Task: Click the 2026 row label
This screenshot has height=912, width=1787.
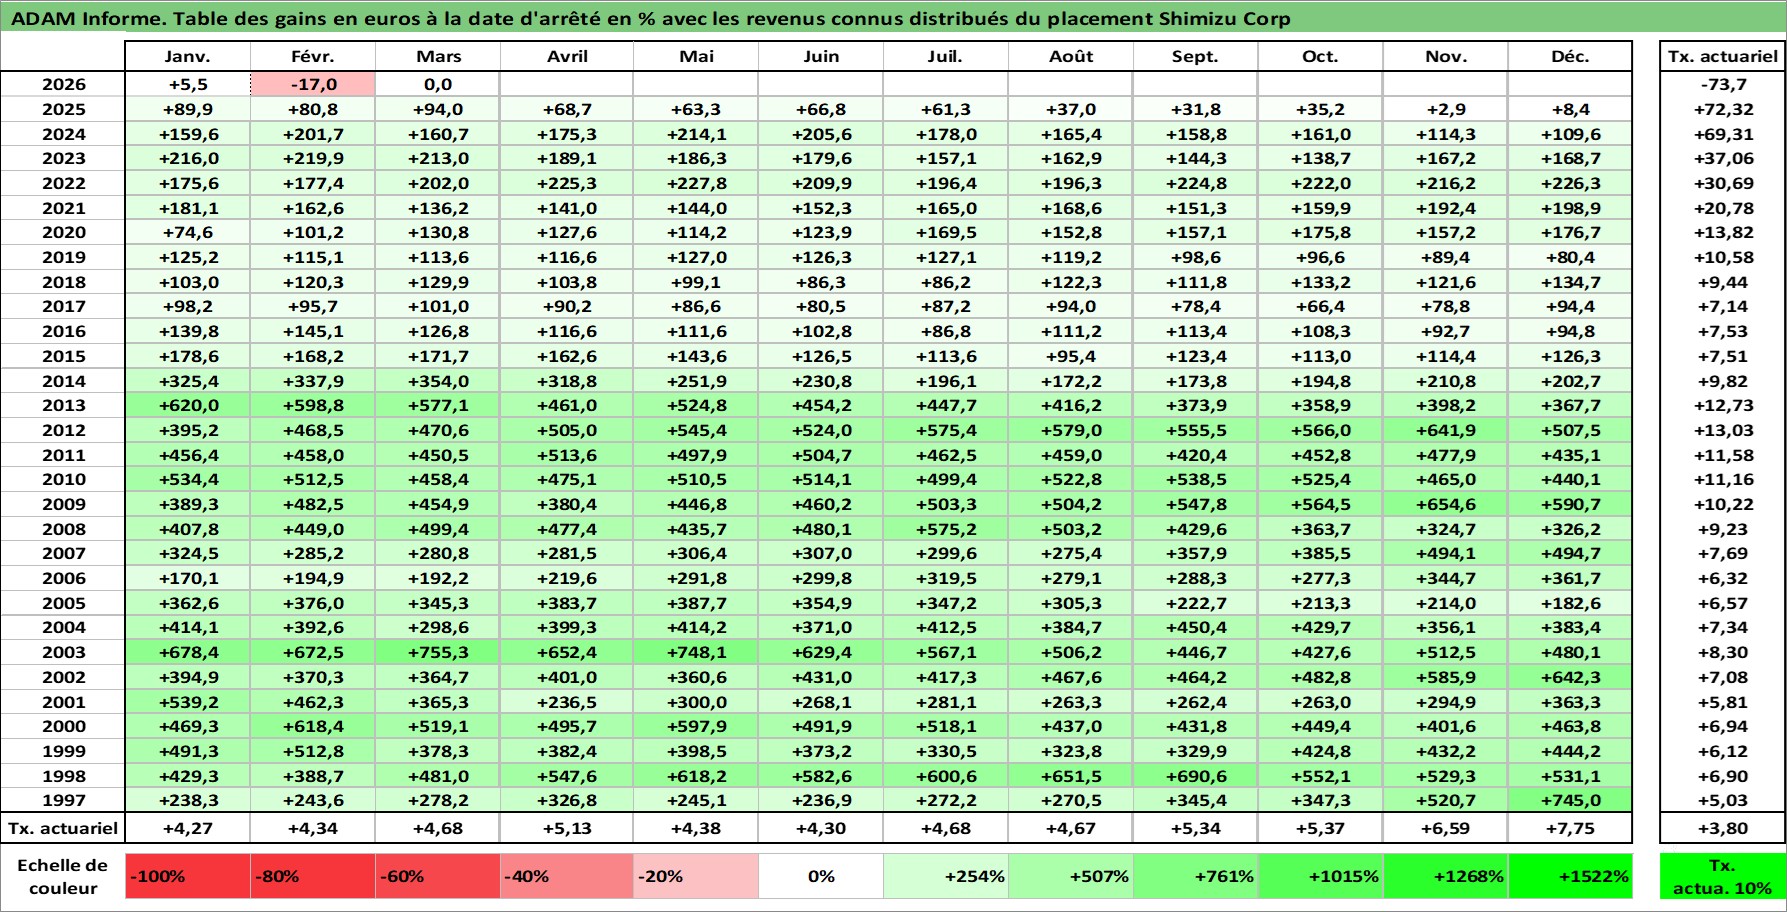Action: pyautogui.click(x=64, y=84)
